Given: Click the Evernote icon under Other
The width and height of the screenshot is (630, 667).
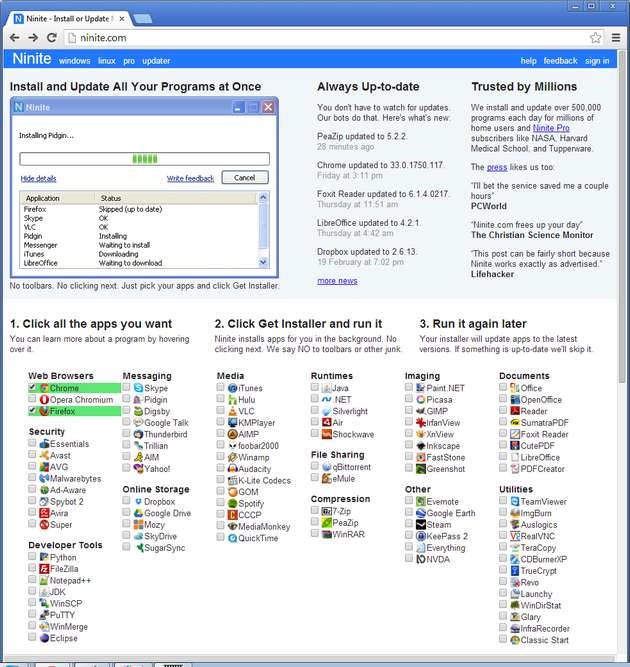Looking at the screenshot, I should (x=421, y=502).
